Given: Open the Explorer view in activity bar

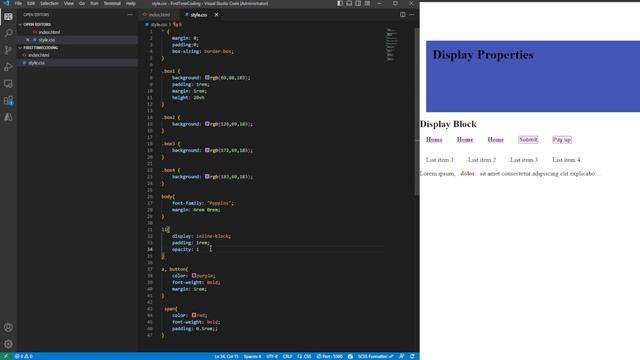Looking at the screenshot, I should pos(8,17).
